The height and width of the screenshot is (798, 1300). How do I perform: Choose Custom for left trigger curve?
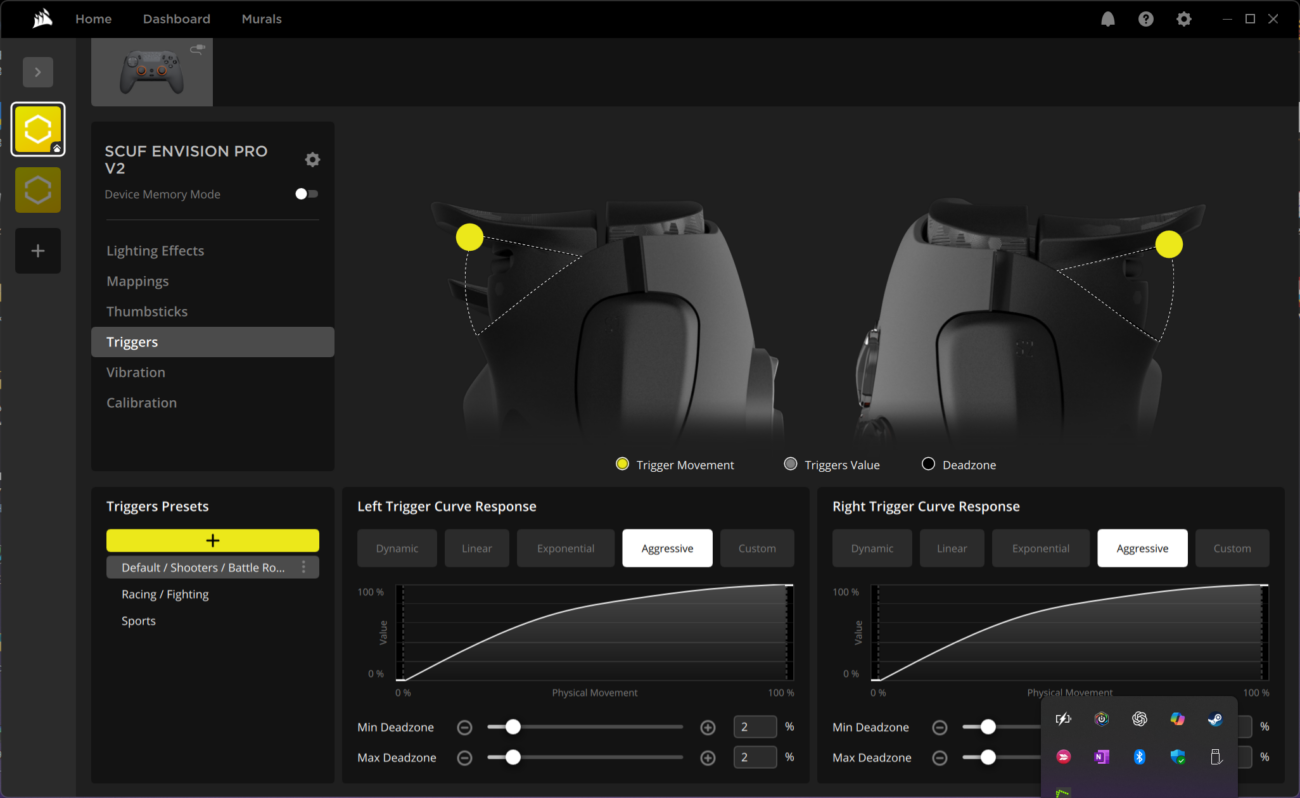tap(757, 548)
